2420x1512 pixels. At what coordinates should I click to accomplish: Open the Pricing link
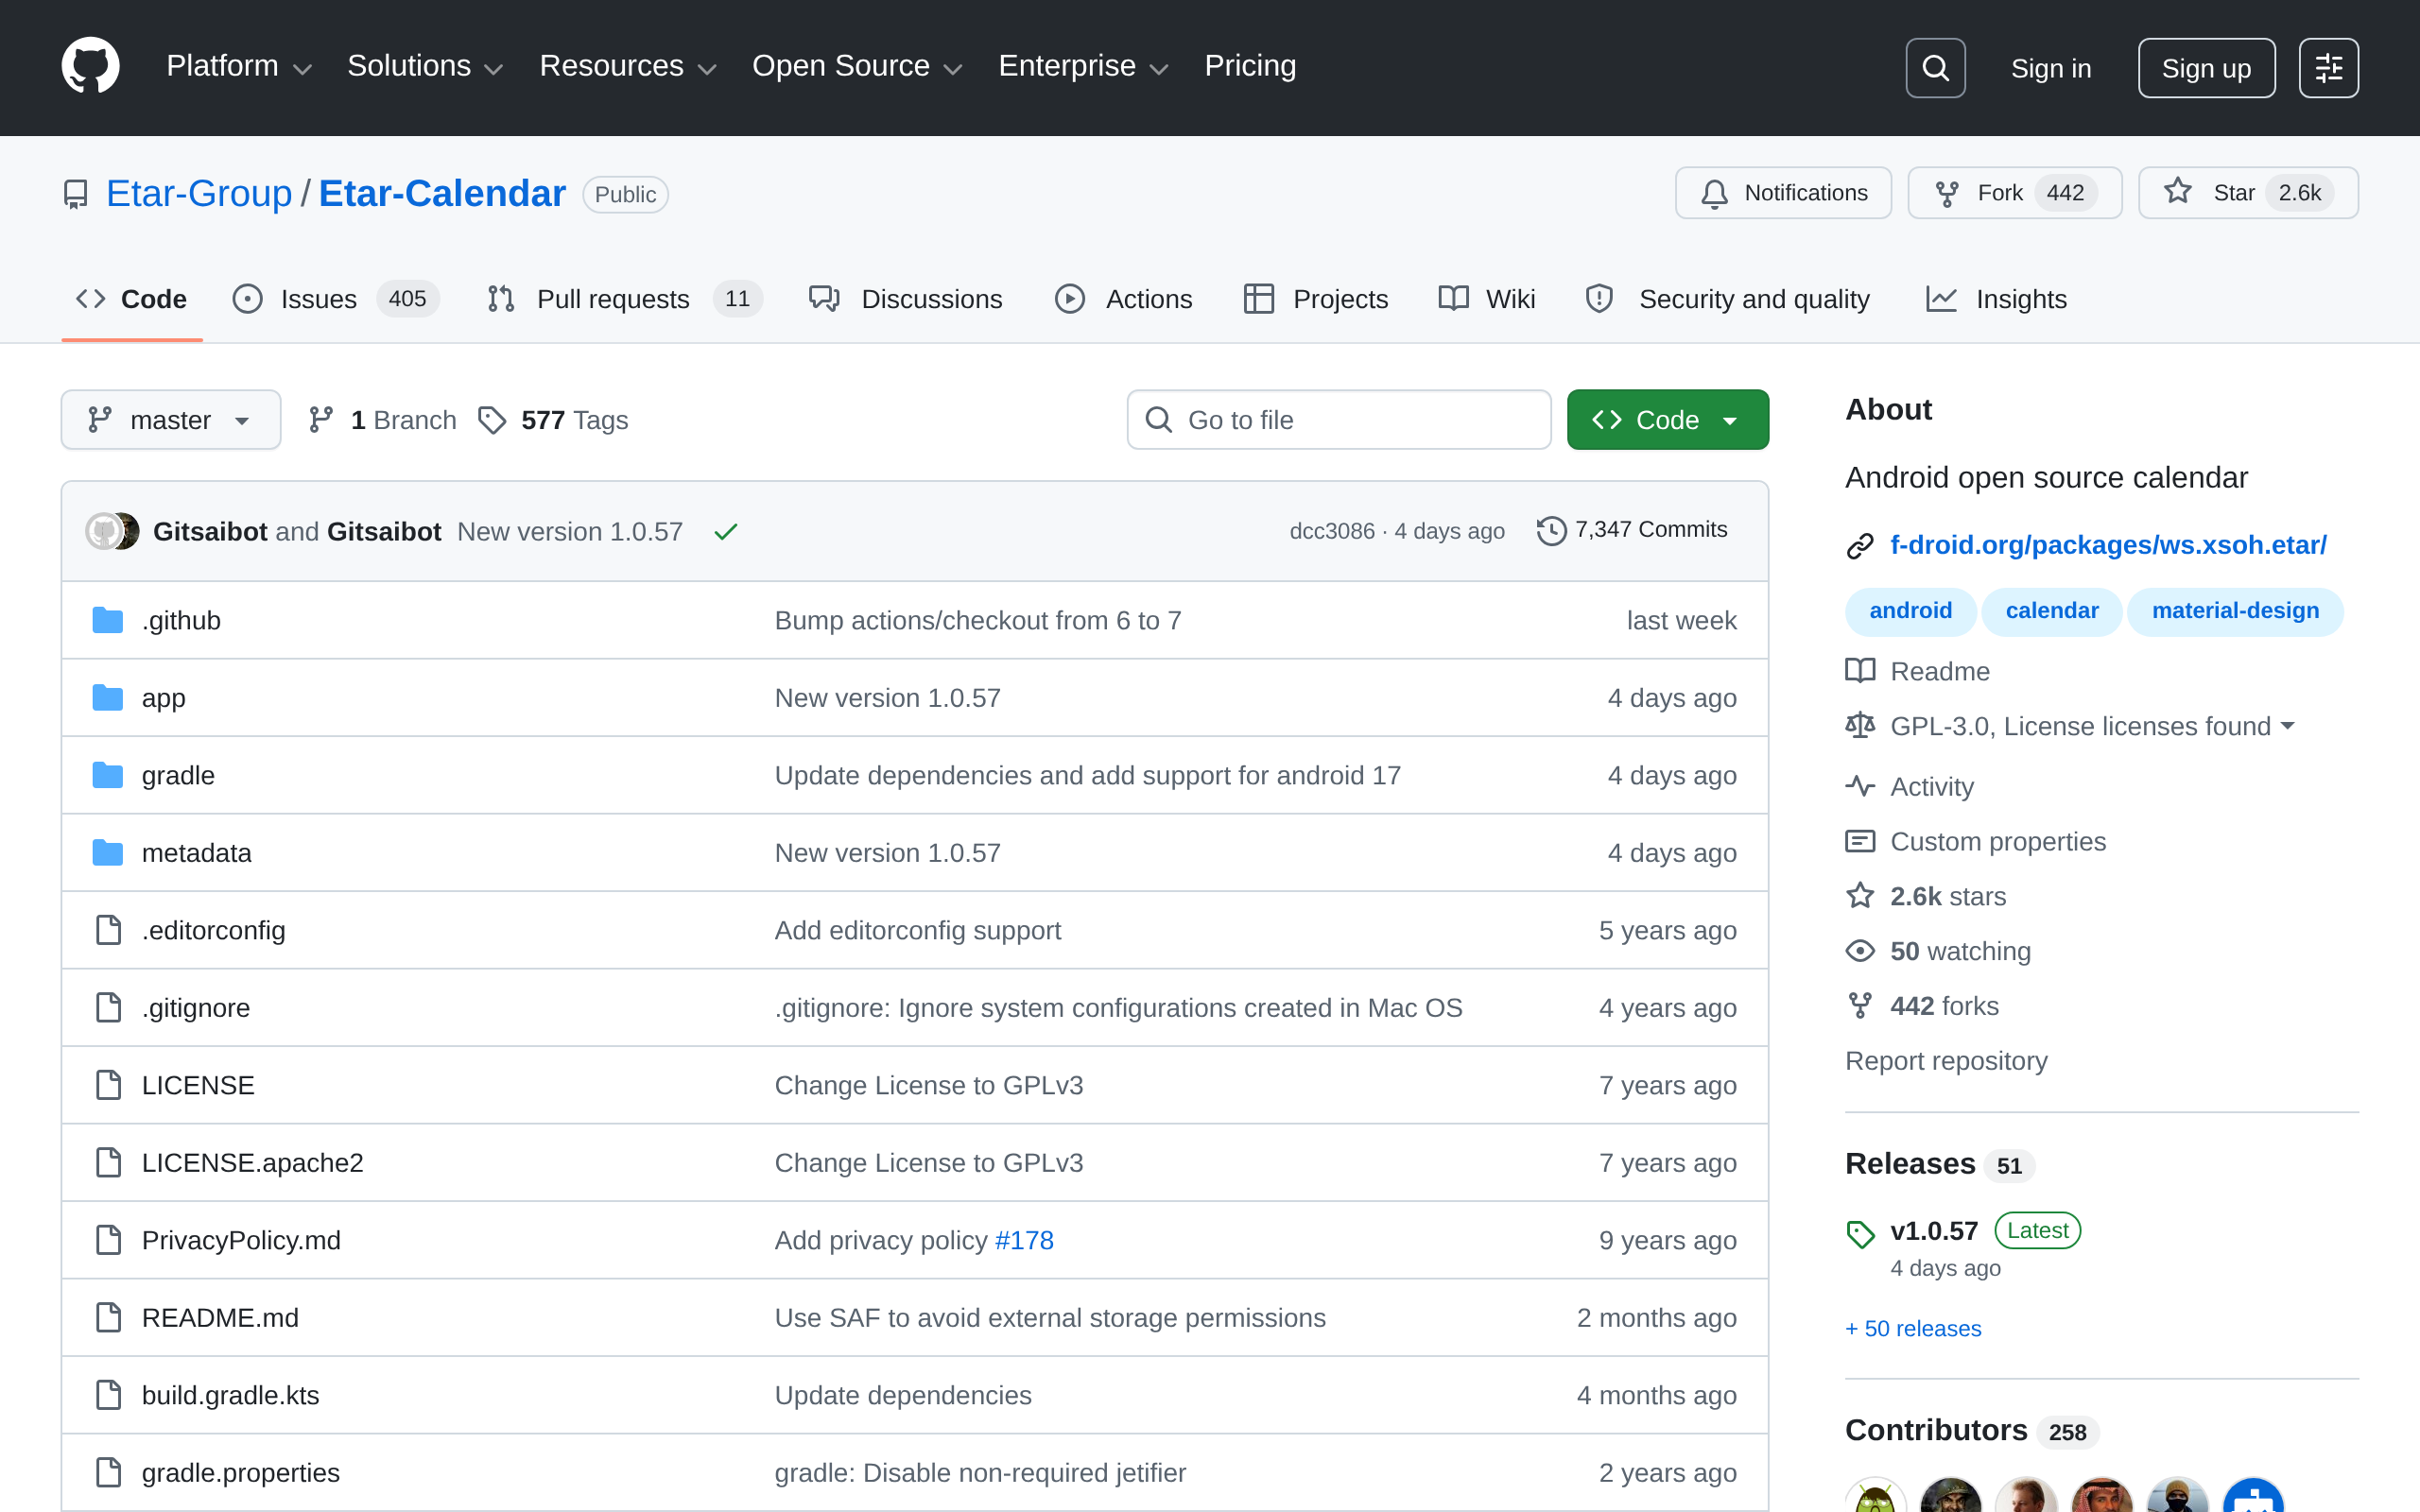click(1250, 66)
